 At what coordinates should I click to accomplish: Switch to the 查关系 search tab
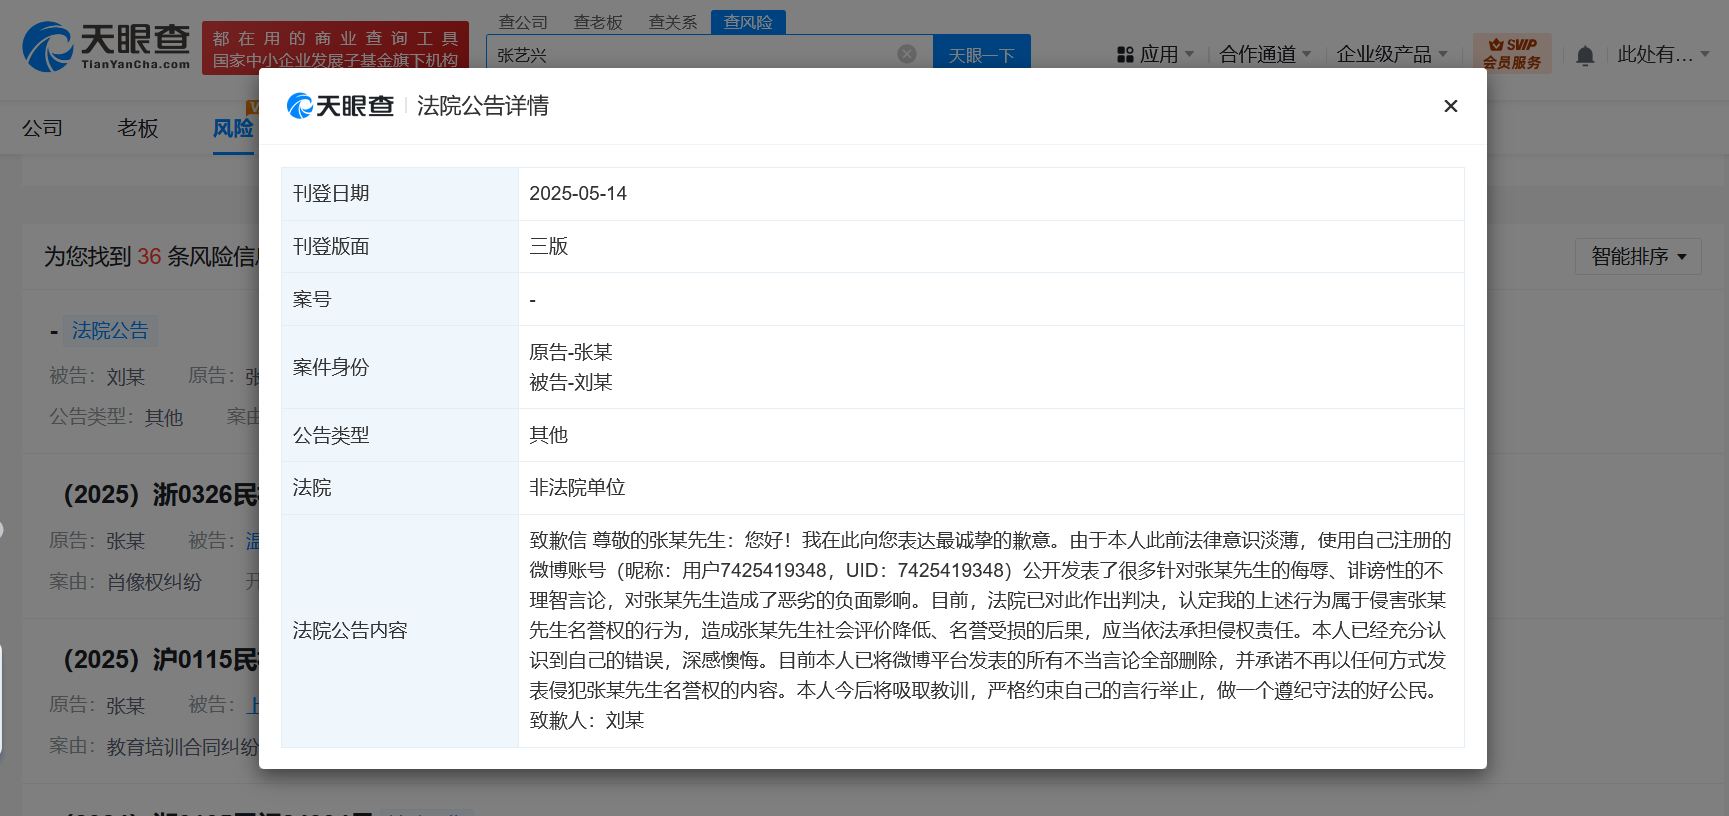tap(672, 22)
